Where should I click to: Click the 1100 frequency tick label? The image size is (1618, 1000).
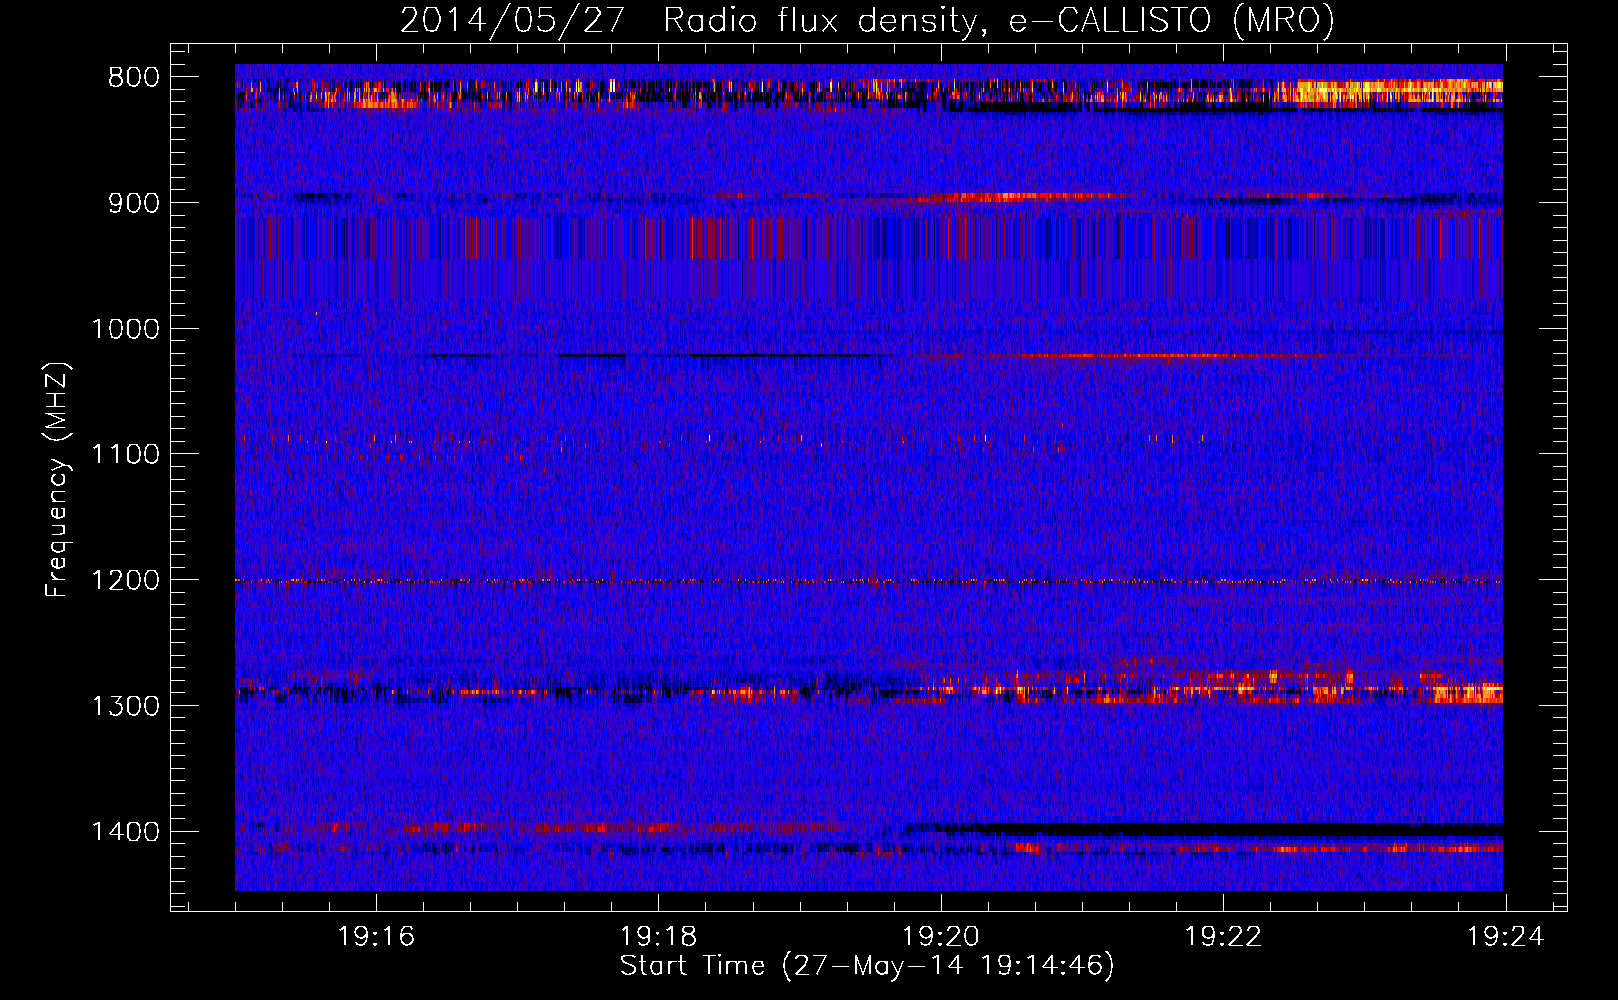pos(125,455)
